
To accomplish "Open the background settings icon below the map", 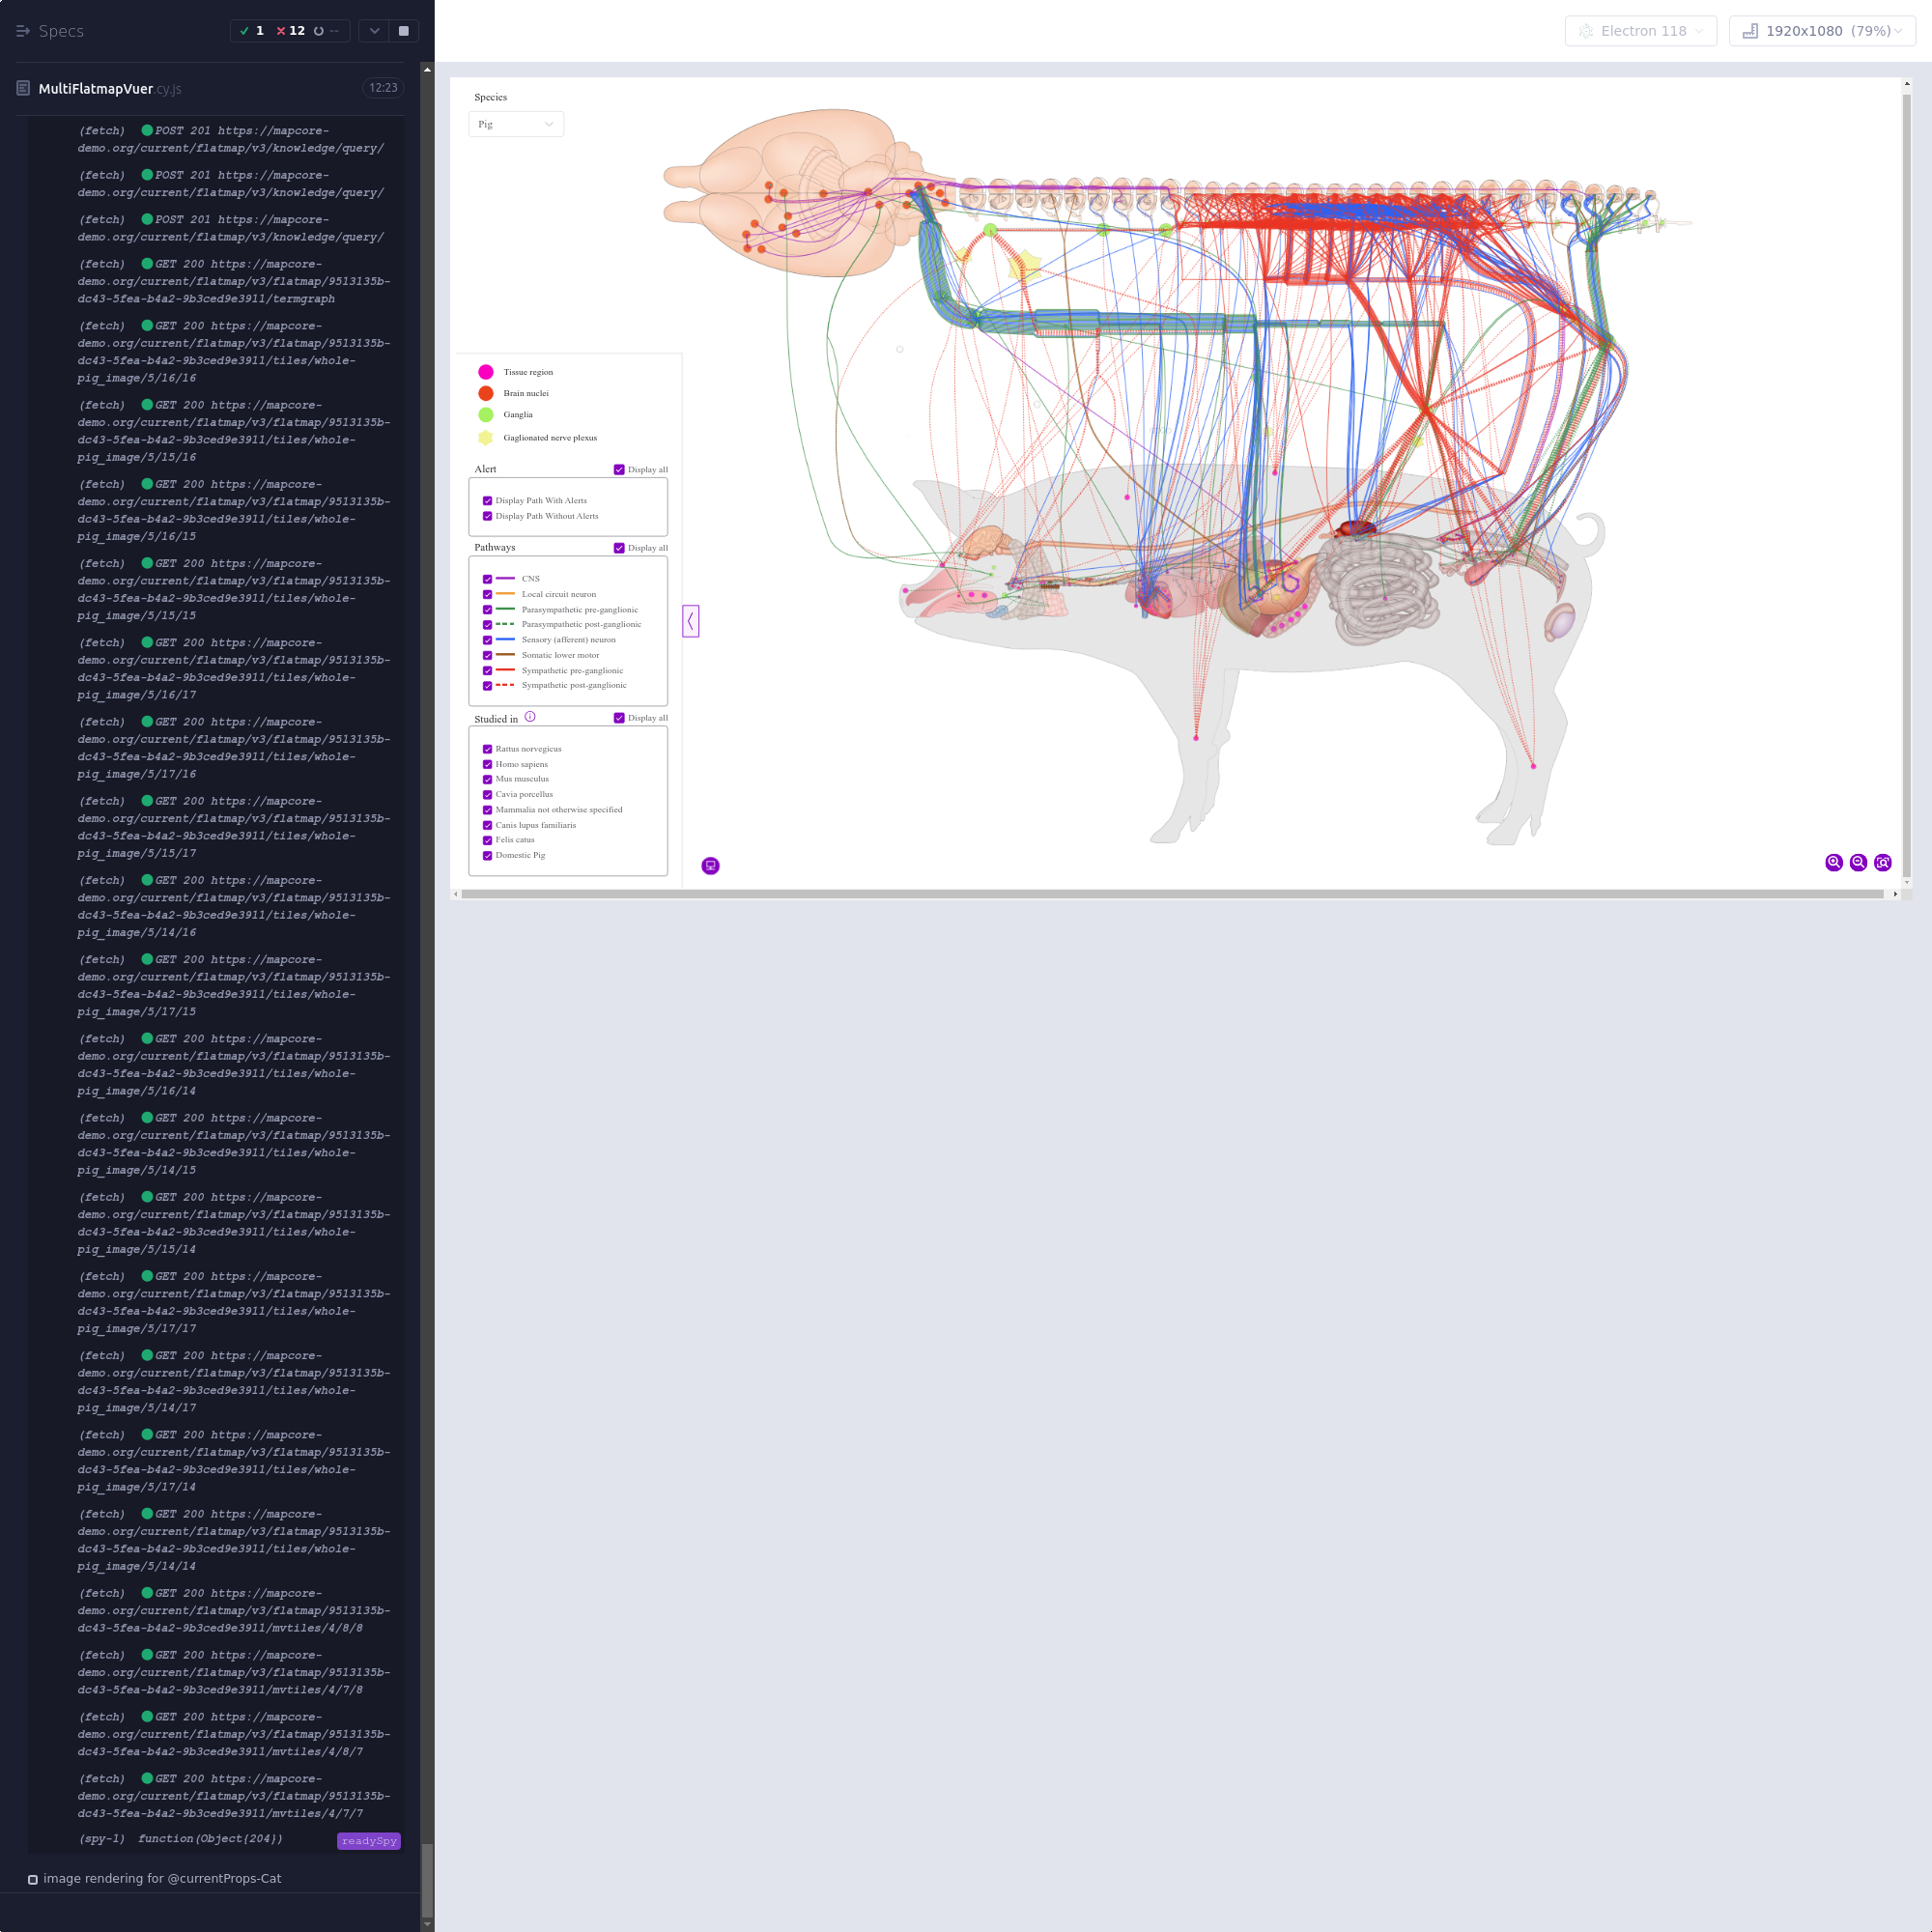I will 710,866.
